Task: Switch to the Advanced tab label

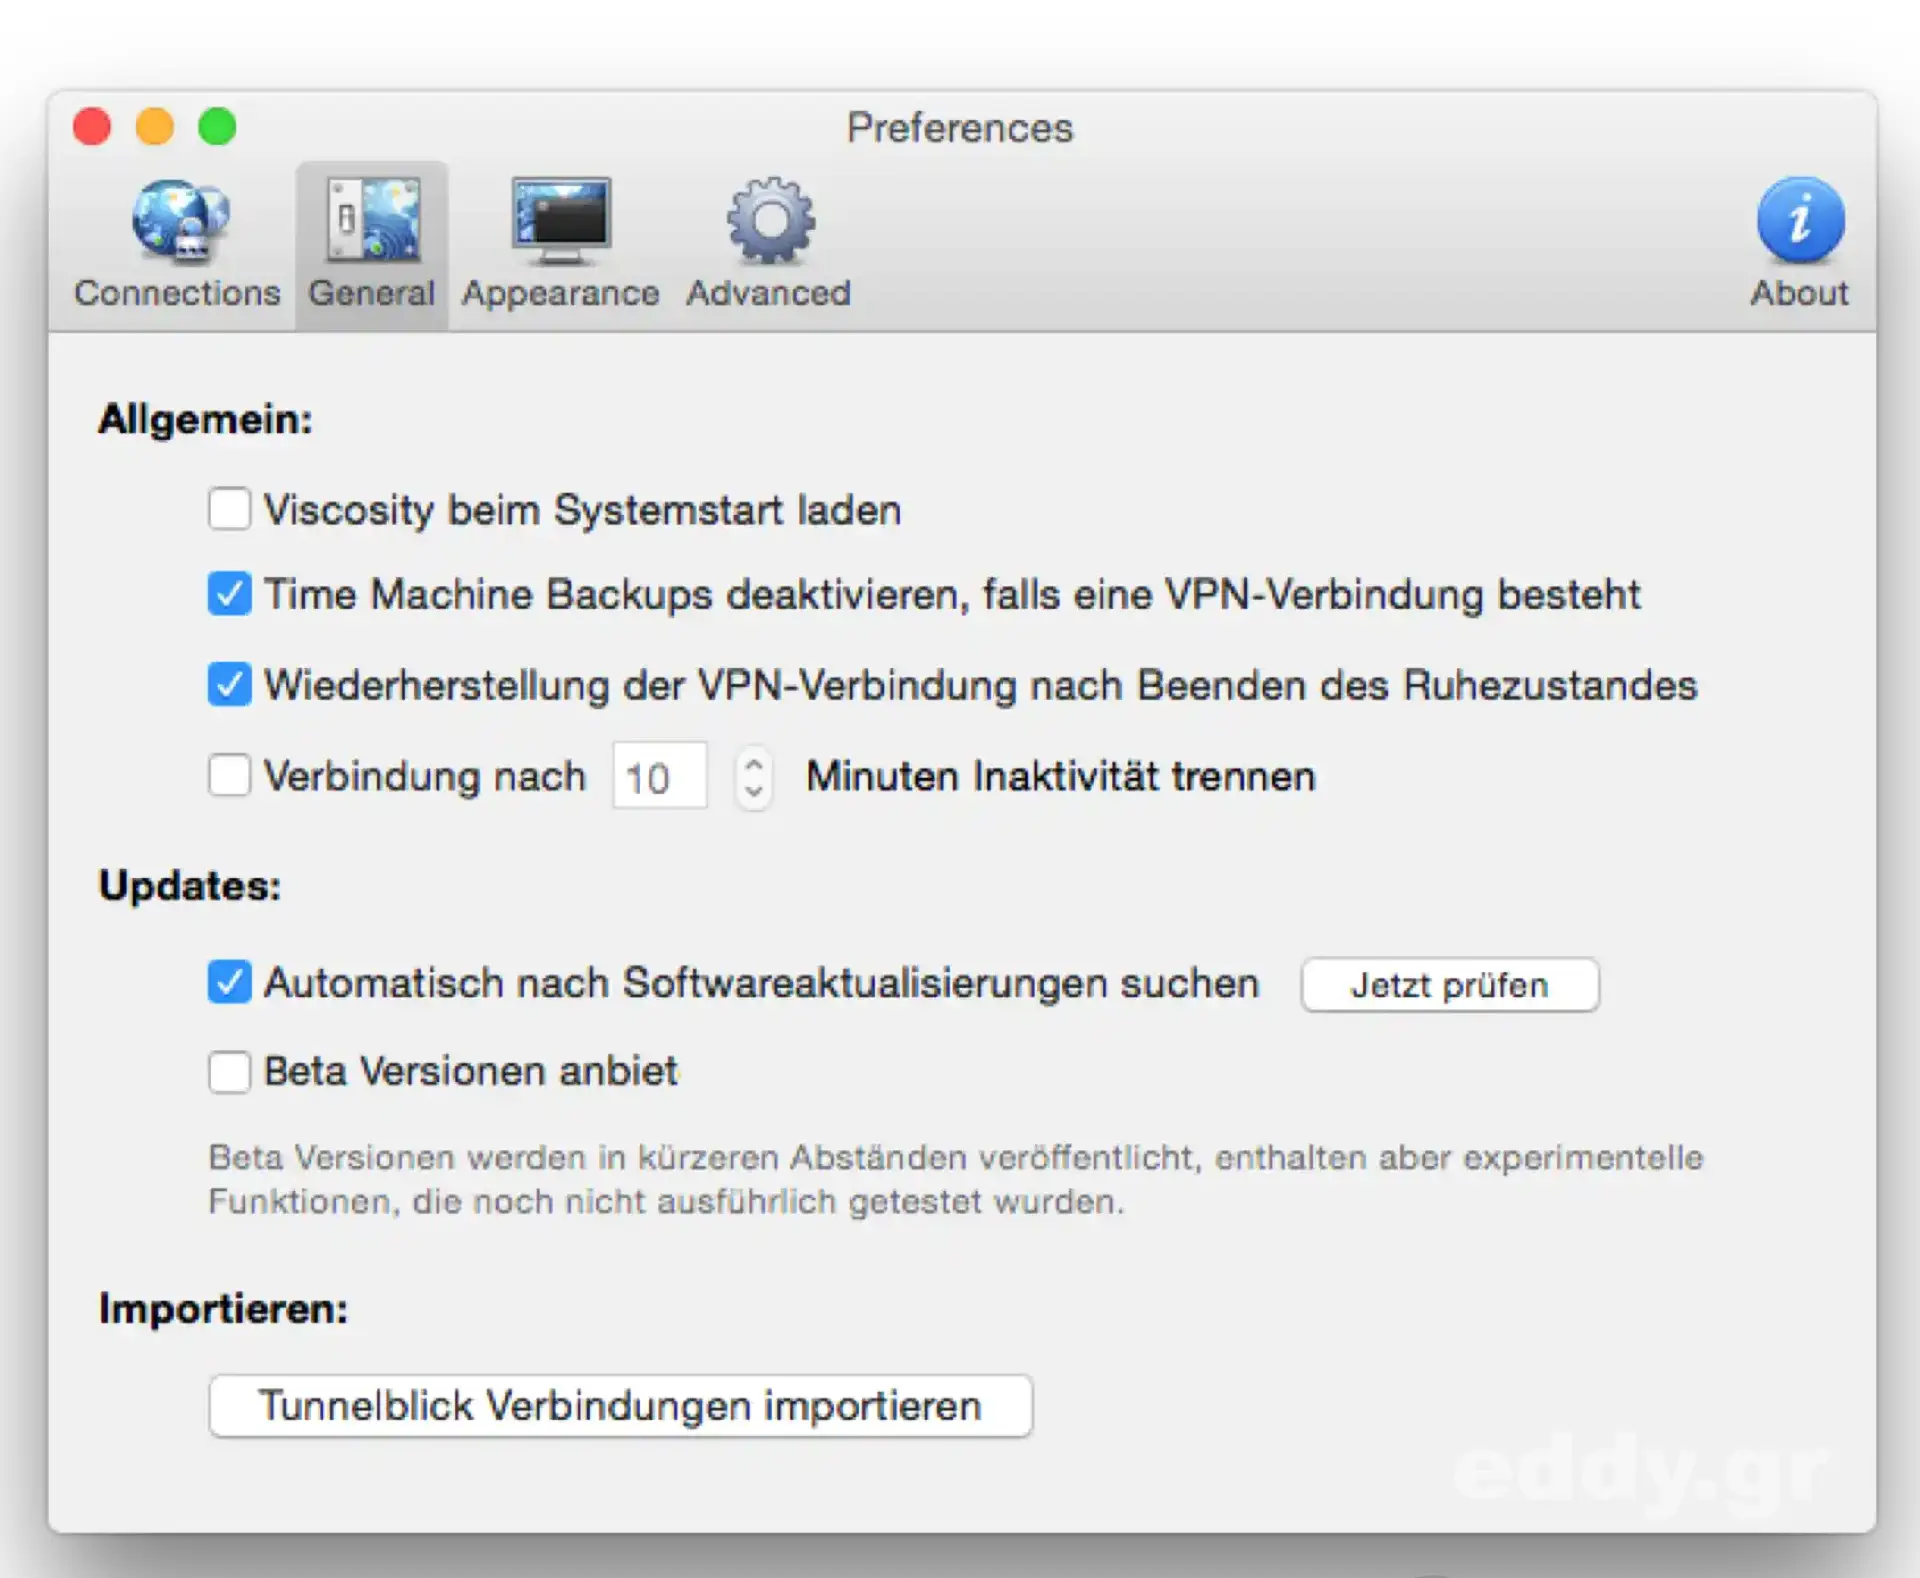Action: (x=768, y=293)
